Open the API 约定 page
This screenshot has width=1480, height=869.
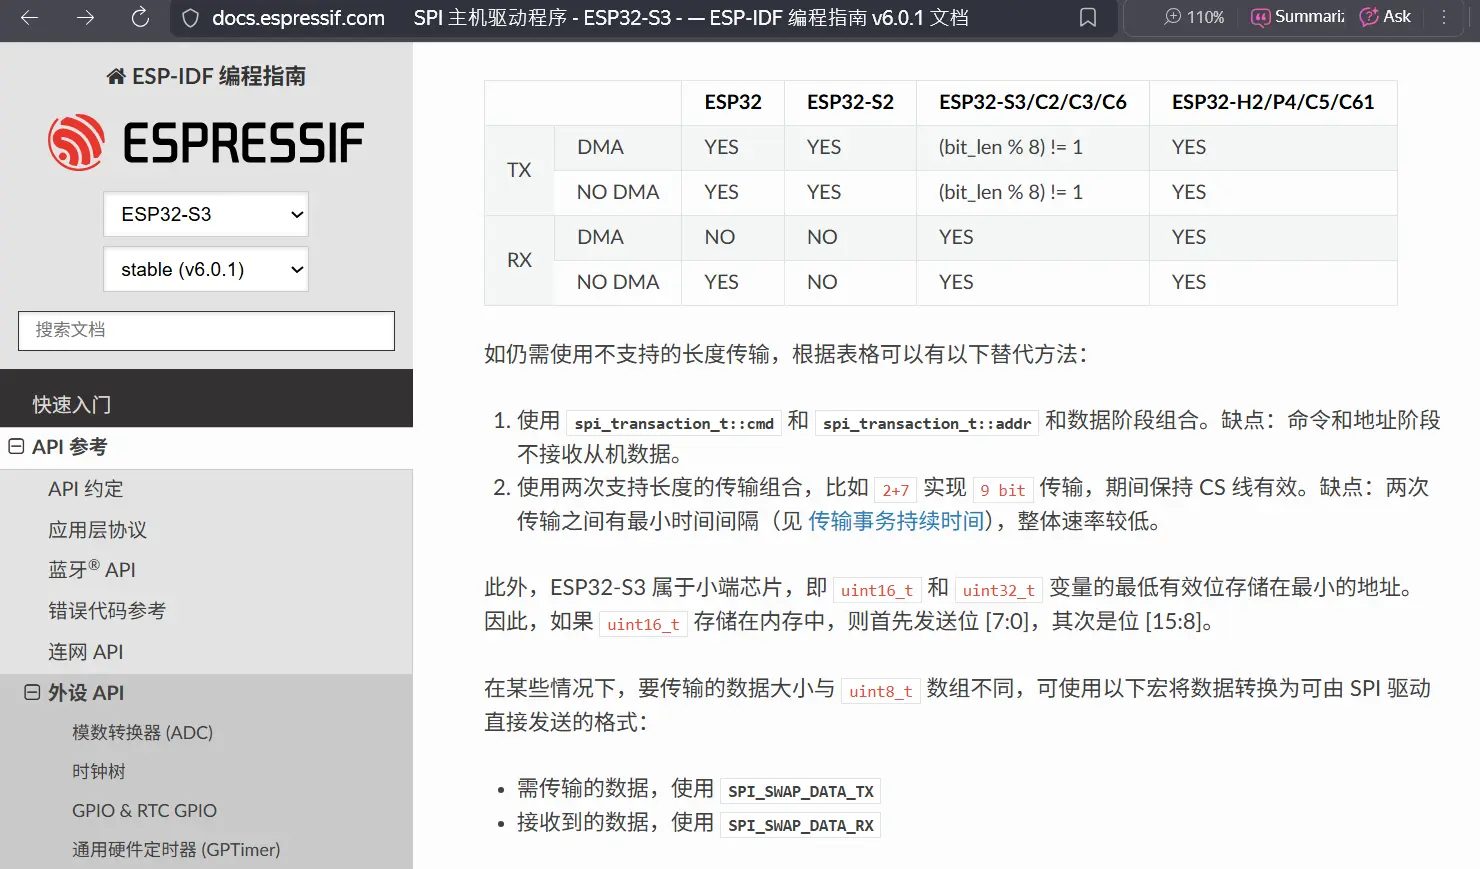pos(86,489)
